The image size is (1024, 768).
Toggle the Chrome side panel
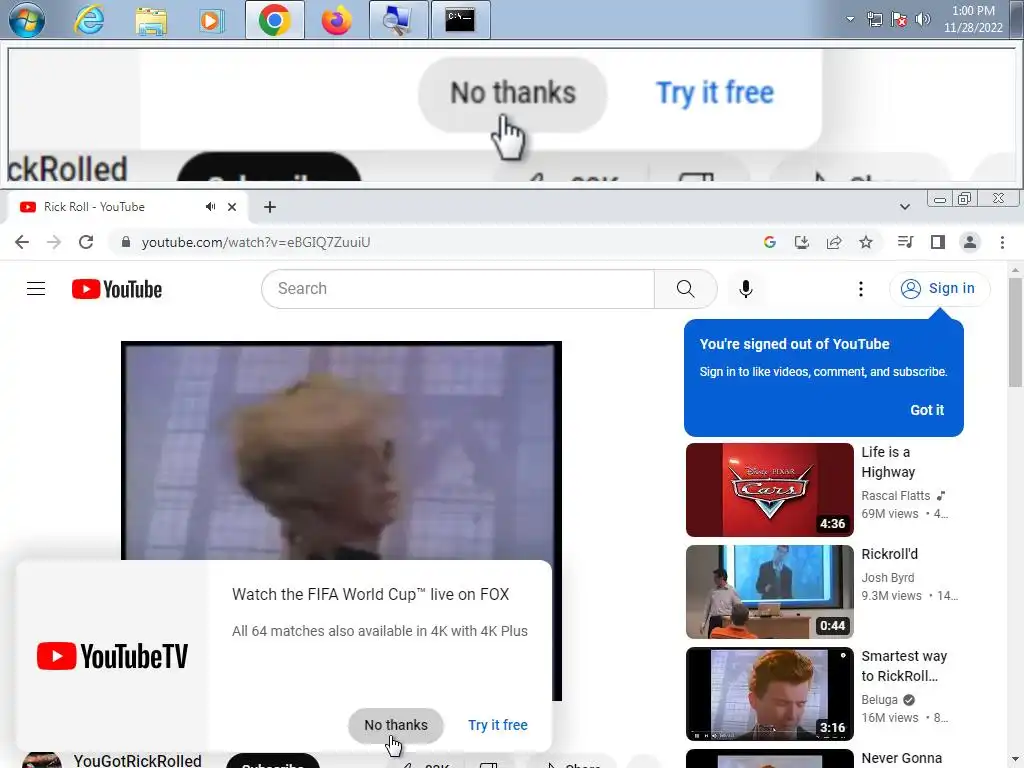(938, 242)
